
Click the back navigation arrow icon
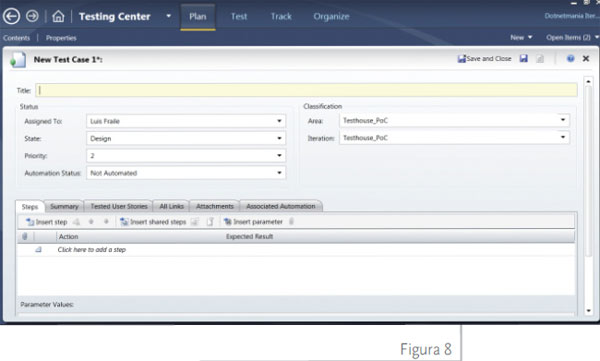tap(11, 16)
